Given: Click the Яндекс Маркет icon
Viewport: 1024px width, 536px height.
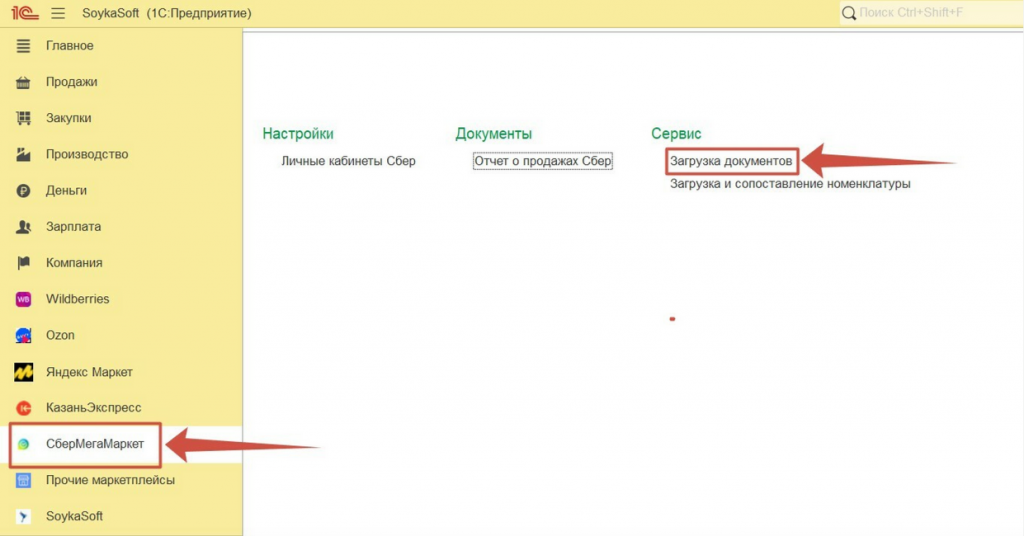Looking at the screenshot, I should coord(24,372).
